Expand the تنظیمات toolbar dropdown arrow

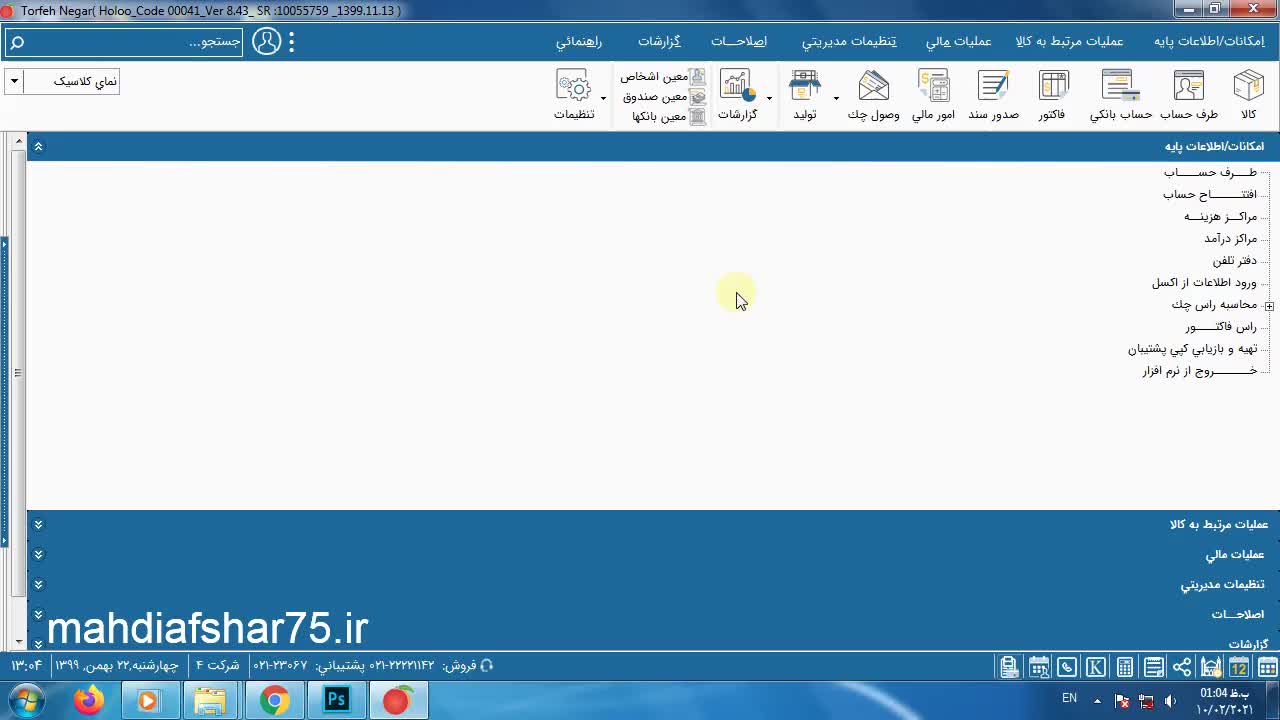point(603,98)
